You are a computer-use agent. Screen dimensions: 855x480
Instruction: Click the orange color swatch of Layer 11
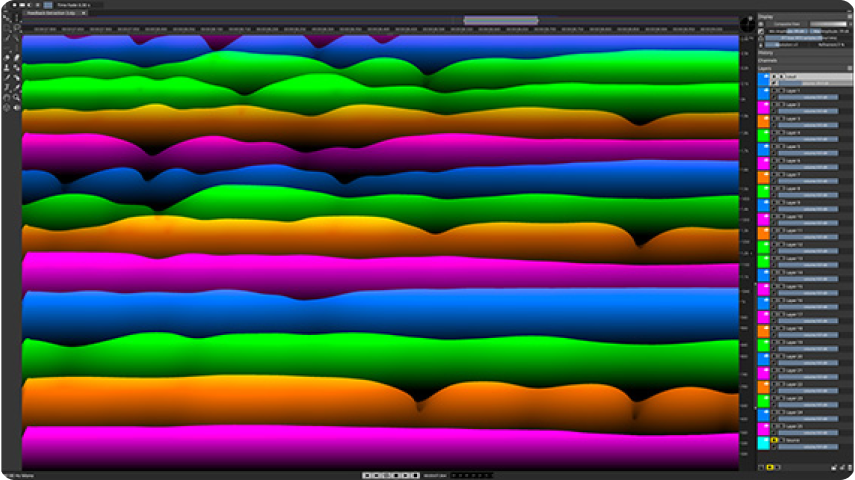click(x=763, y=231)
